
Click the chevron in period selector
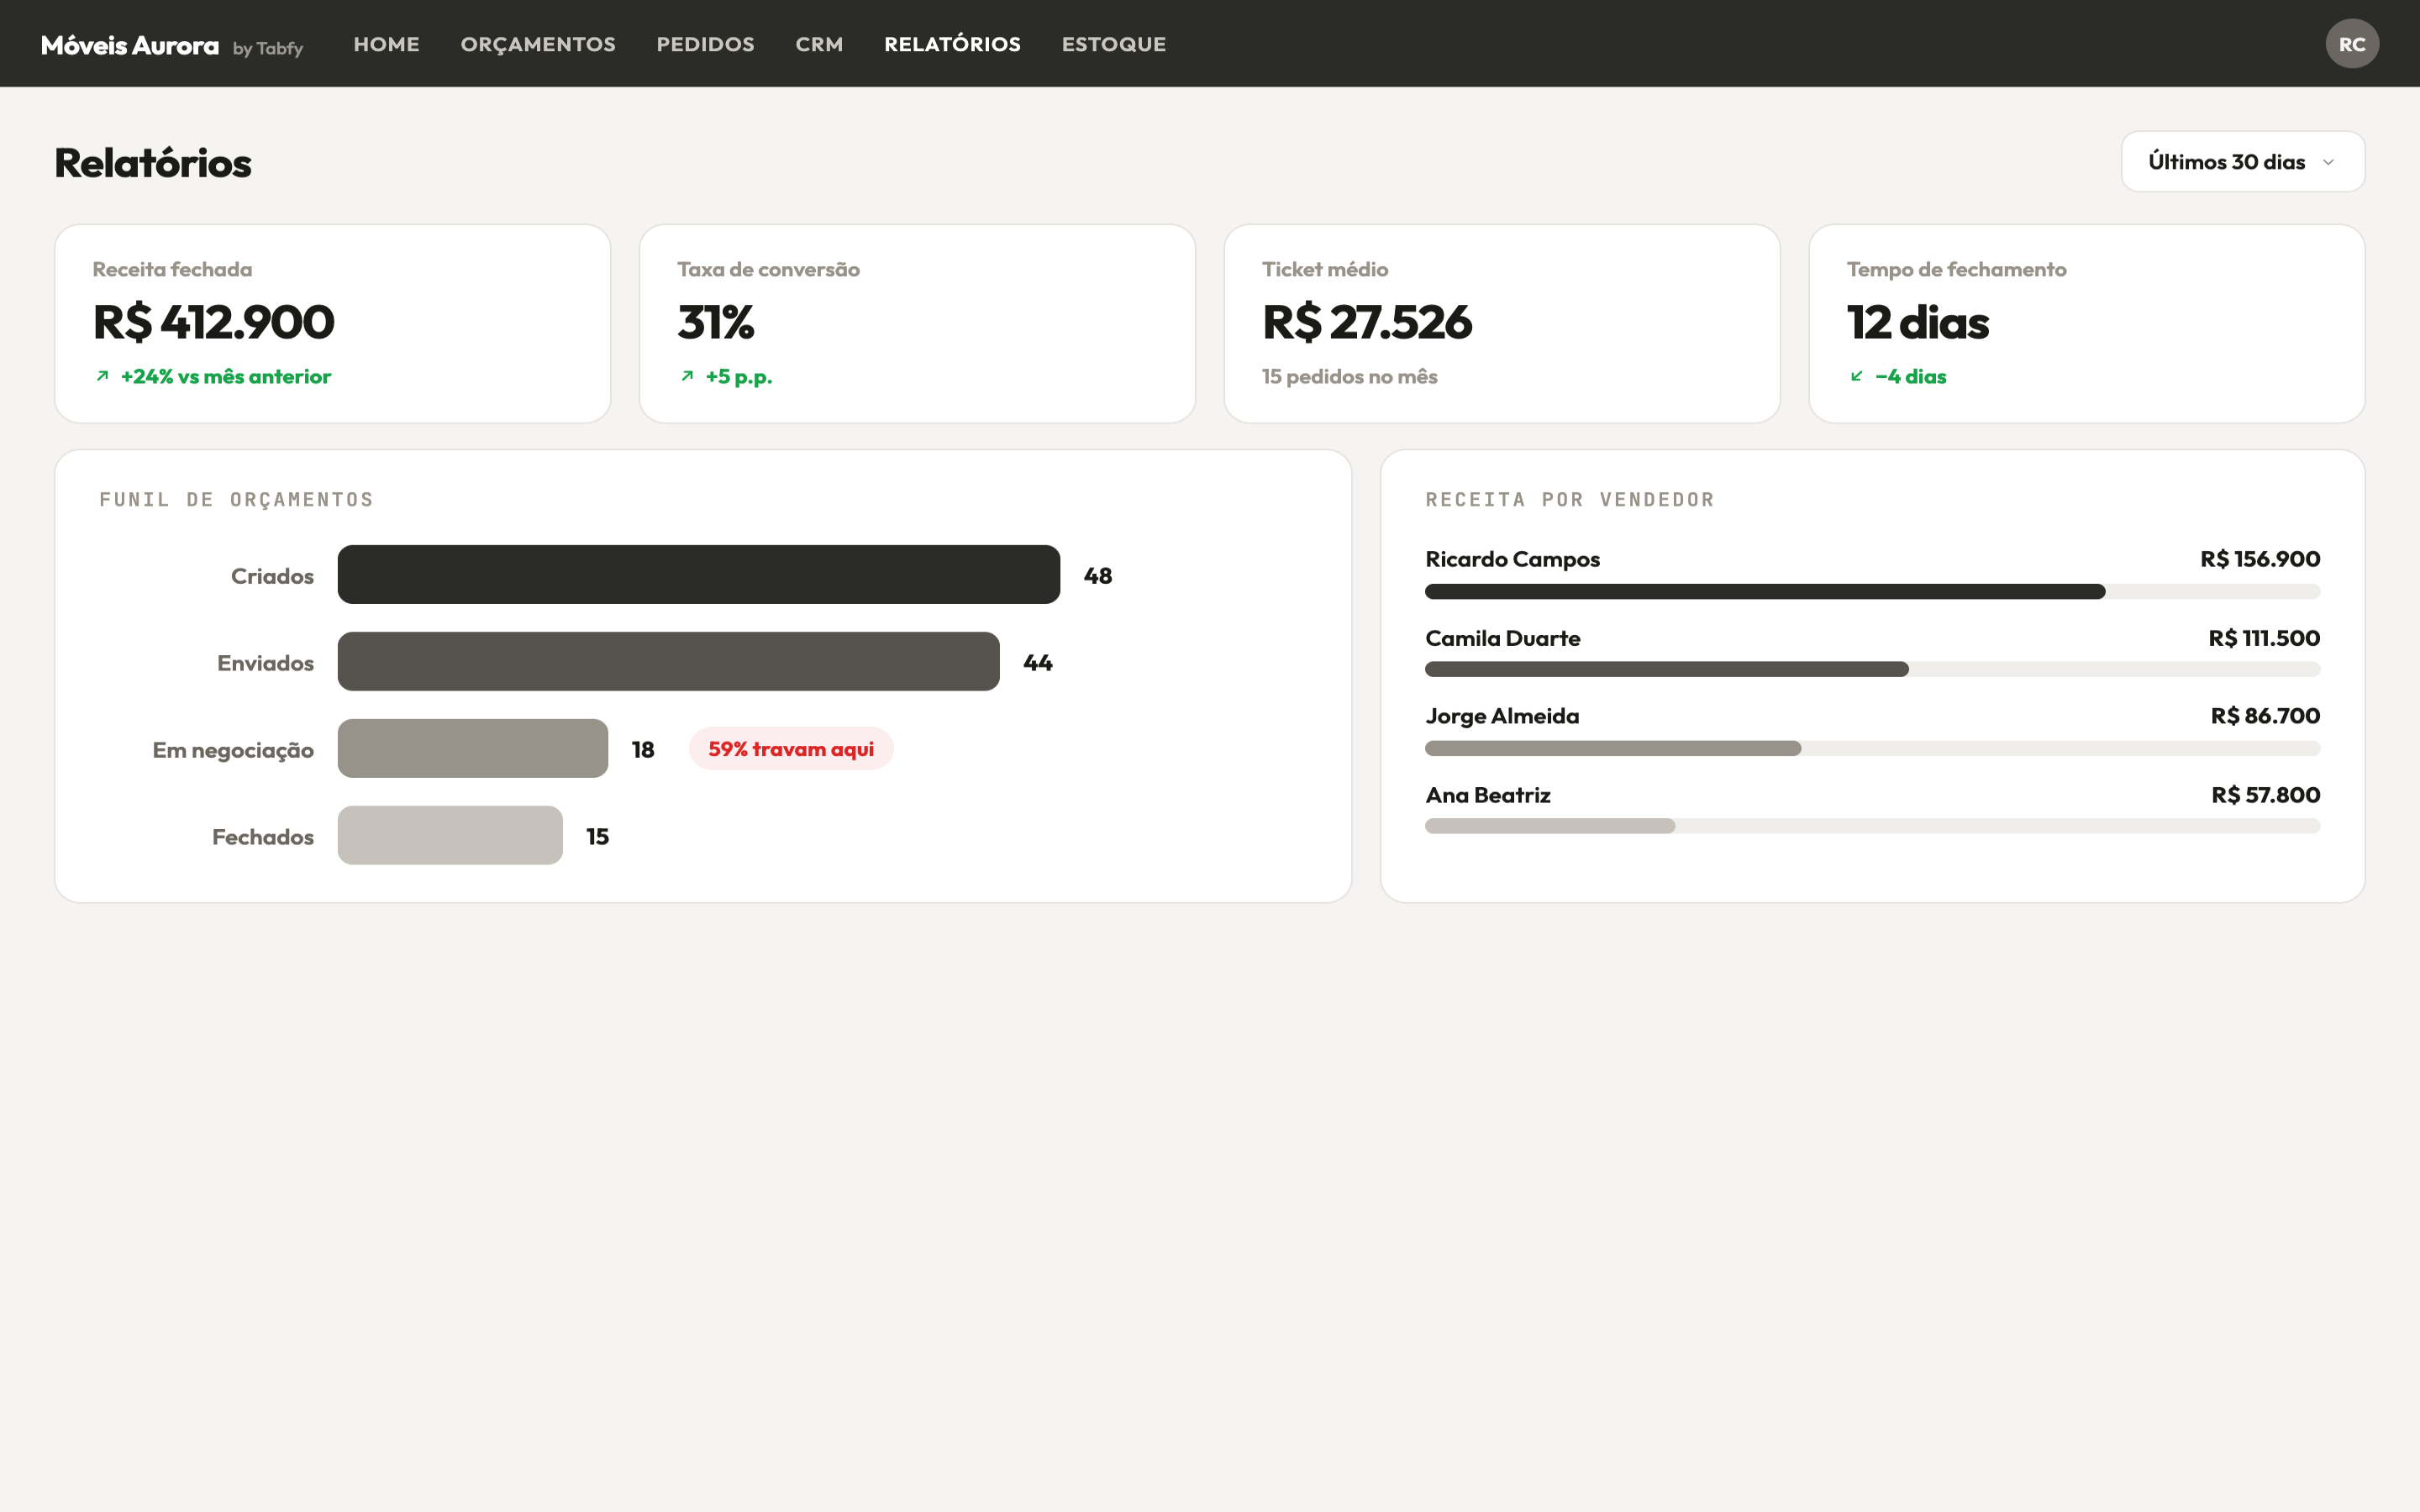[x=2328, y=162]
